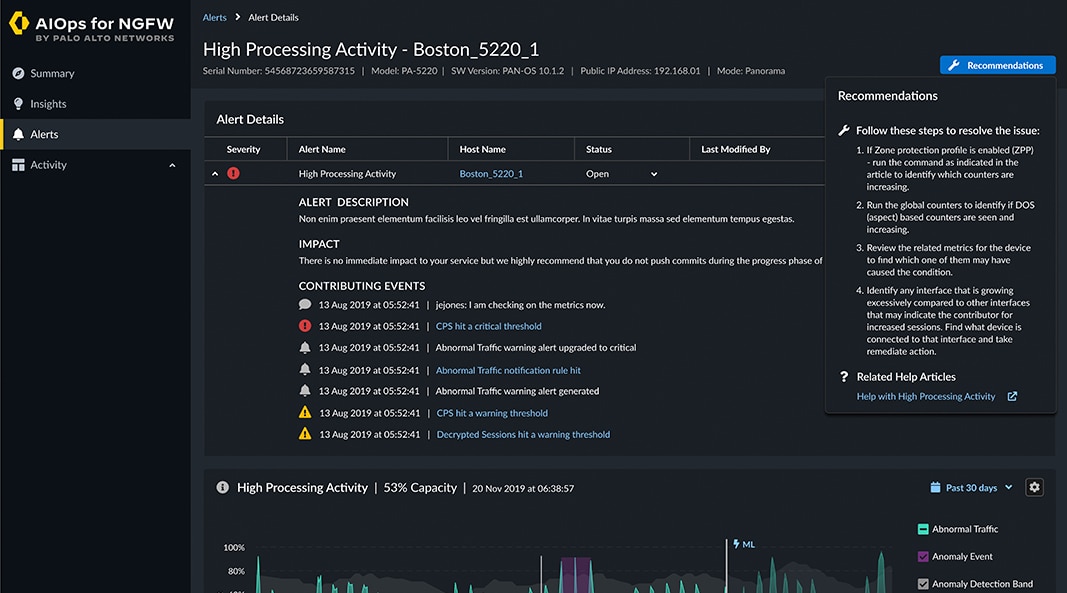Collapse the High Processing Activity alert row
The width and height of the screenshot is (1067, 593).
(x=215, y=174)
